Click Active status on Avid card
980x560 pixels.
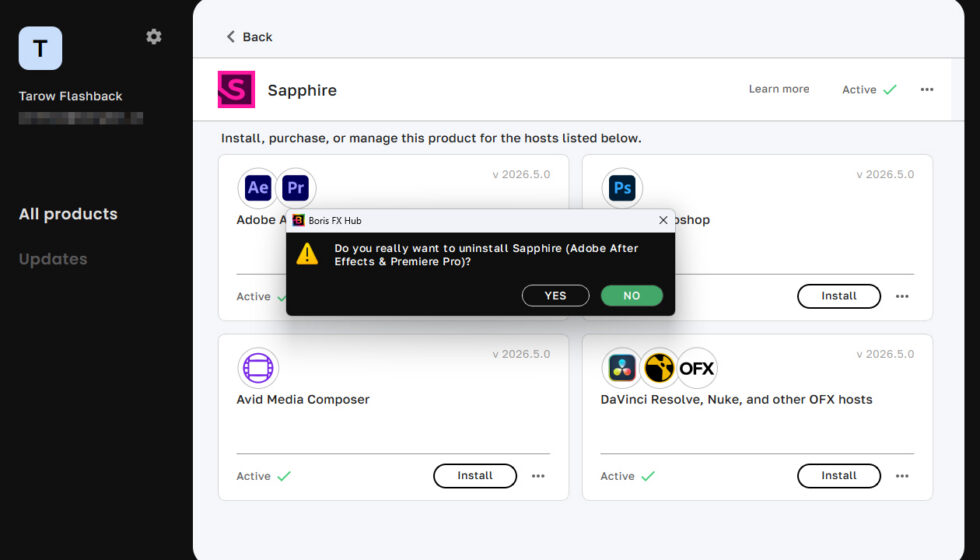[x=263, y=476]
